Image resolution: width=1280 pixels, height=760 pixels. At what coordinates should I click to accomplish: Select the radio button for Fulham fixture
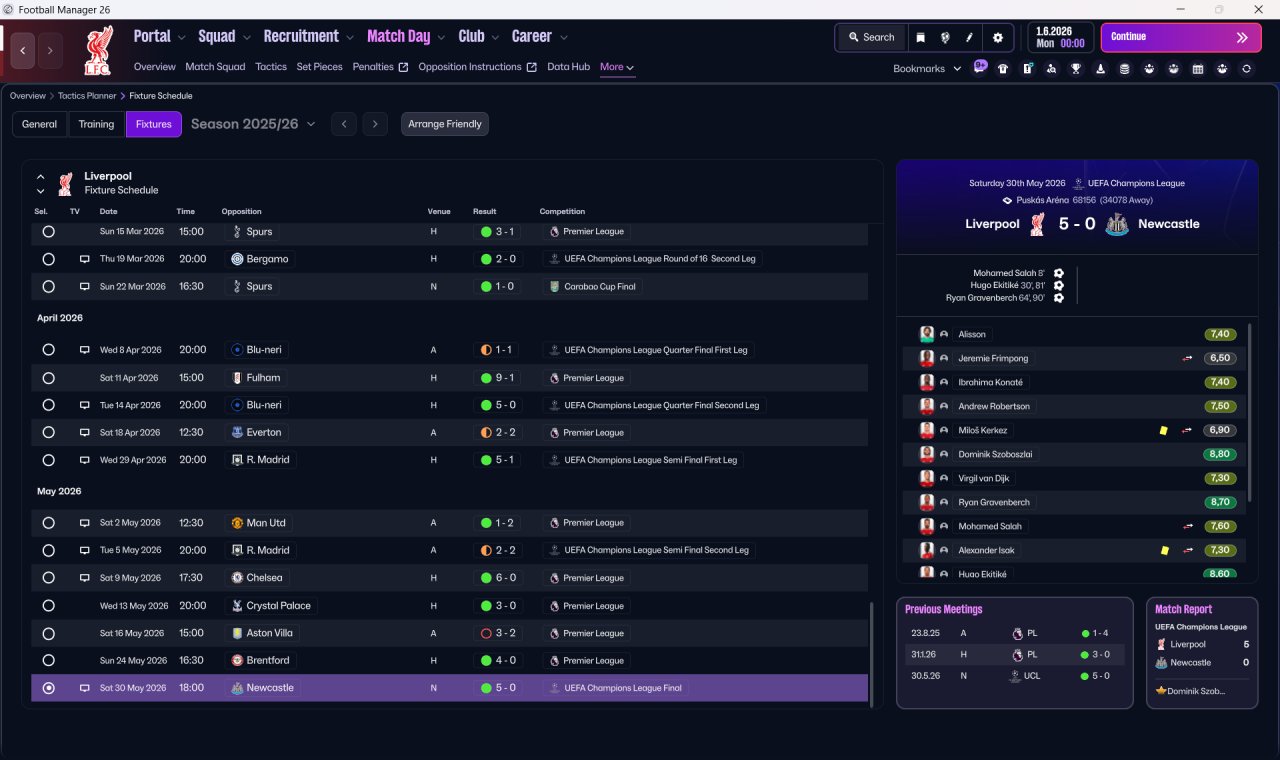48,378
